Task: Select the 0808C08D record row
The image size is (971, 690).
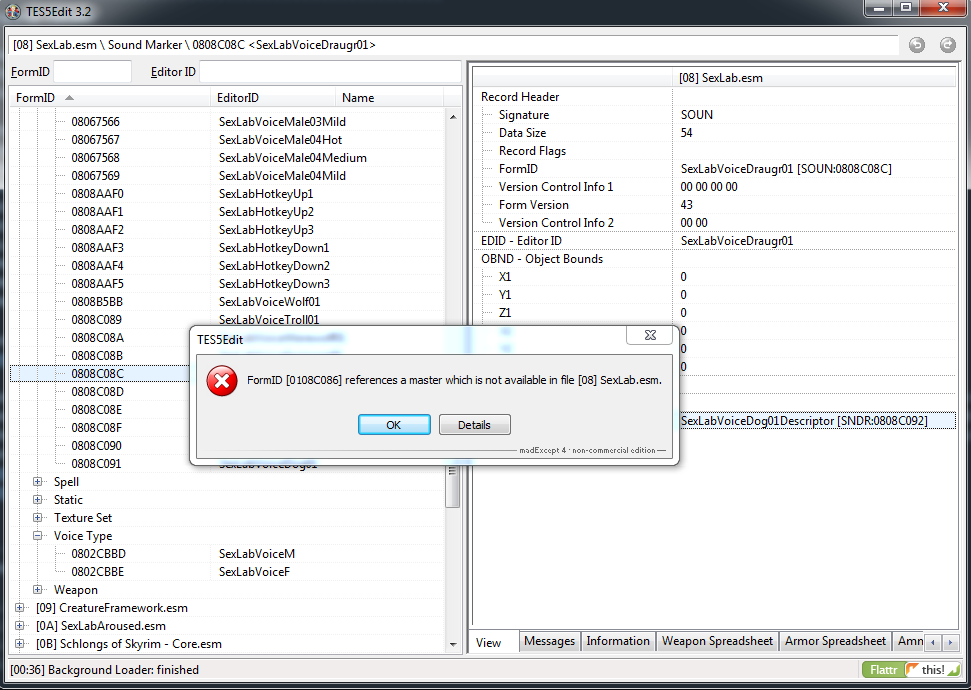Action: pyautogui.click(x=97, y=391)
